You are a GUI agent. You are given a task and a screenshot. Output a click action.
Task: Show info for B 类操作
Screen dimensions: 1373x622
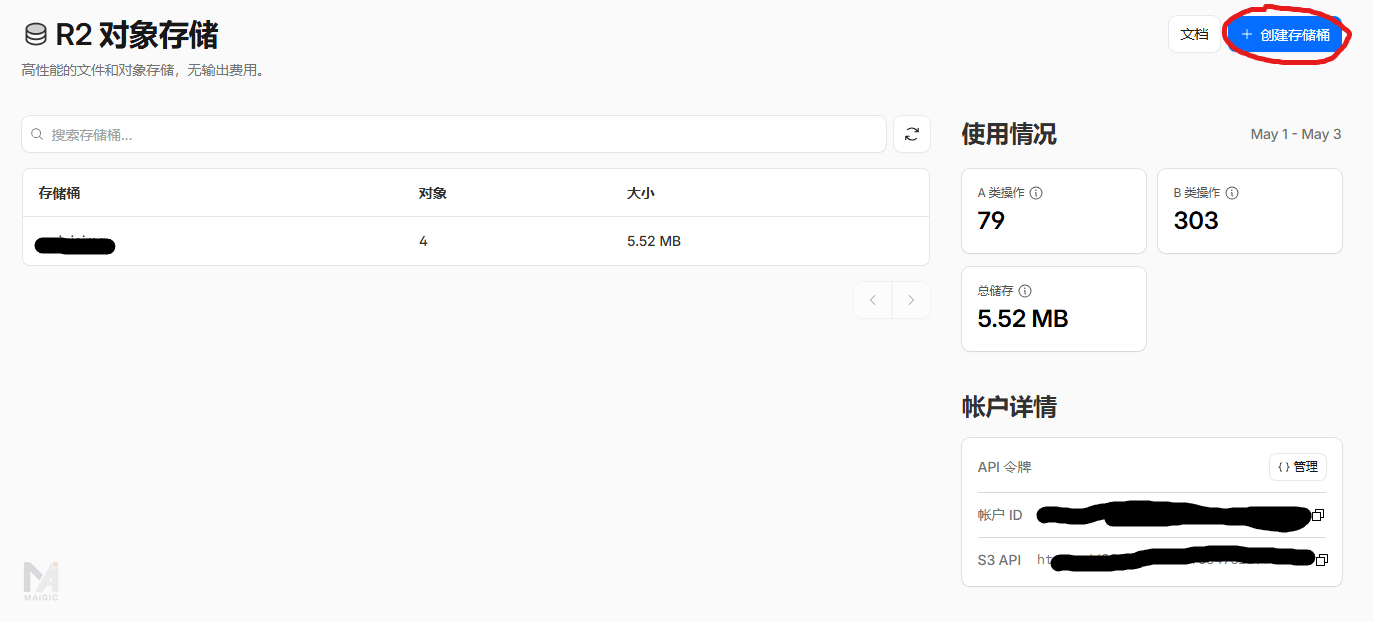click(x=1232, y=193)
